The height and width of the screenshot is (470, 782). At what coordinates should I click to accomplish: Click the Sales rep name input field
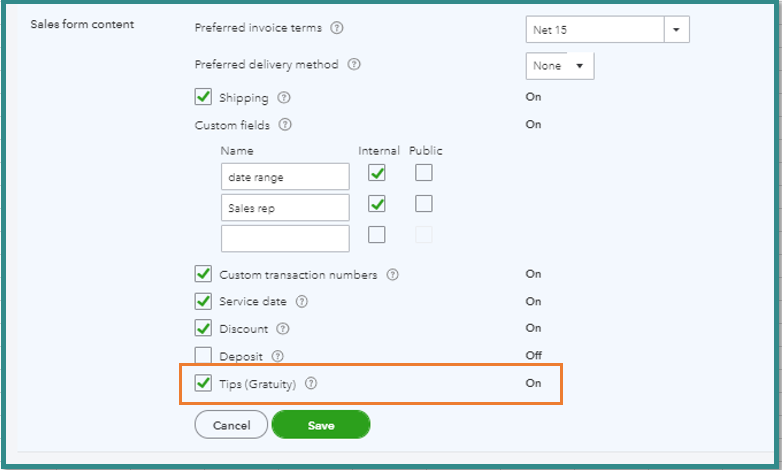(285, 208)
